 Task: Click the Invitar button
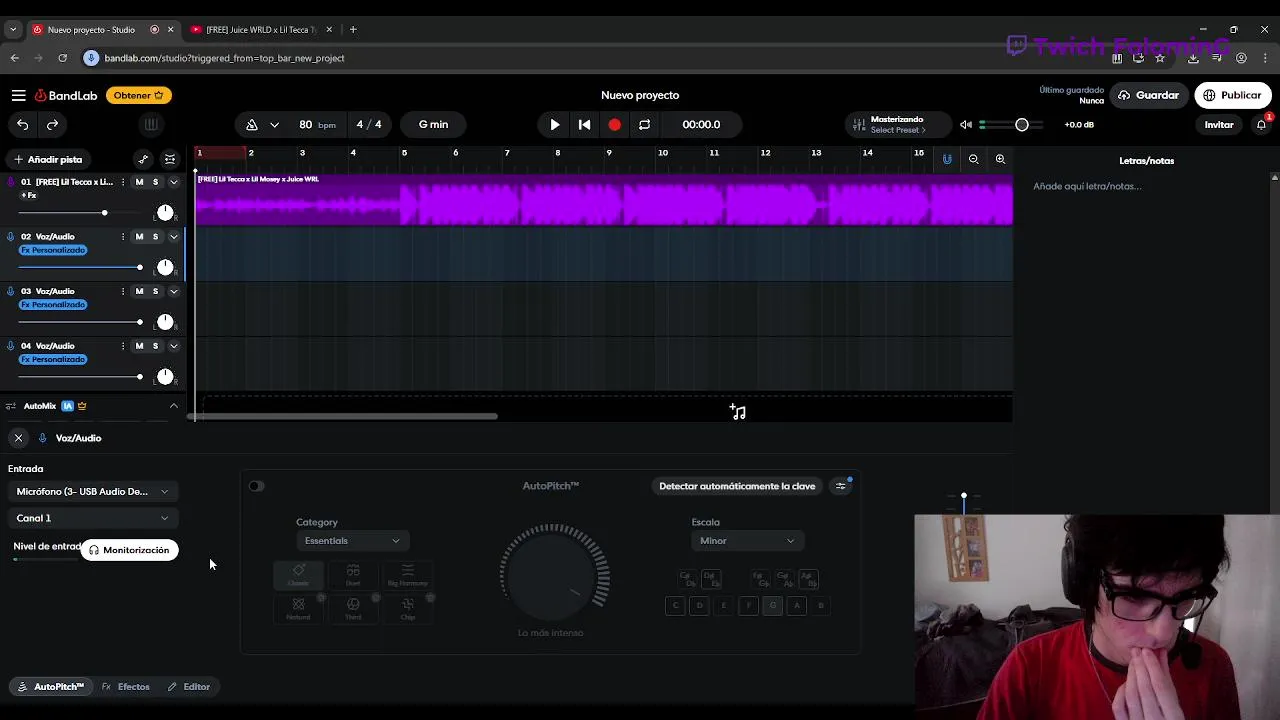click(1218, 125)
